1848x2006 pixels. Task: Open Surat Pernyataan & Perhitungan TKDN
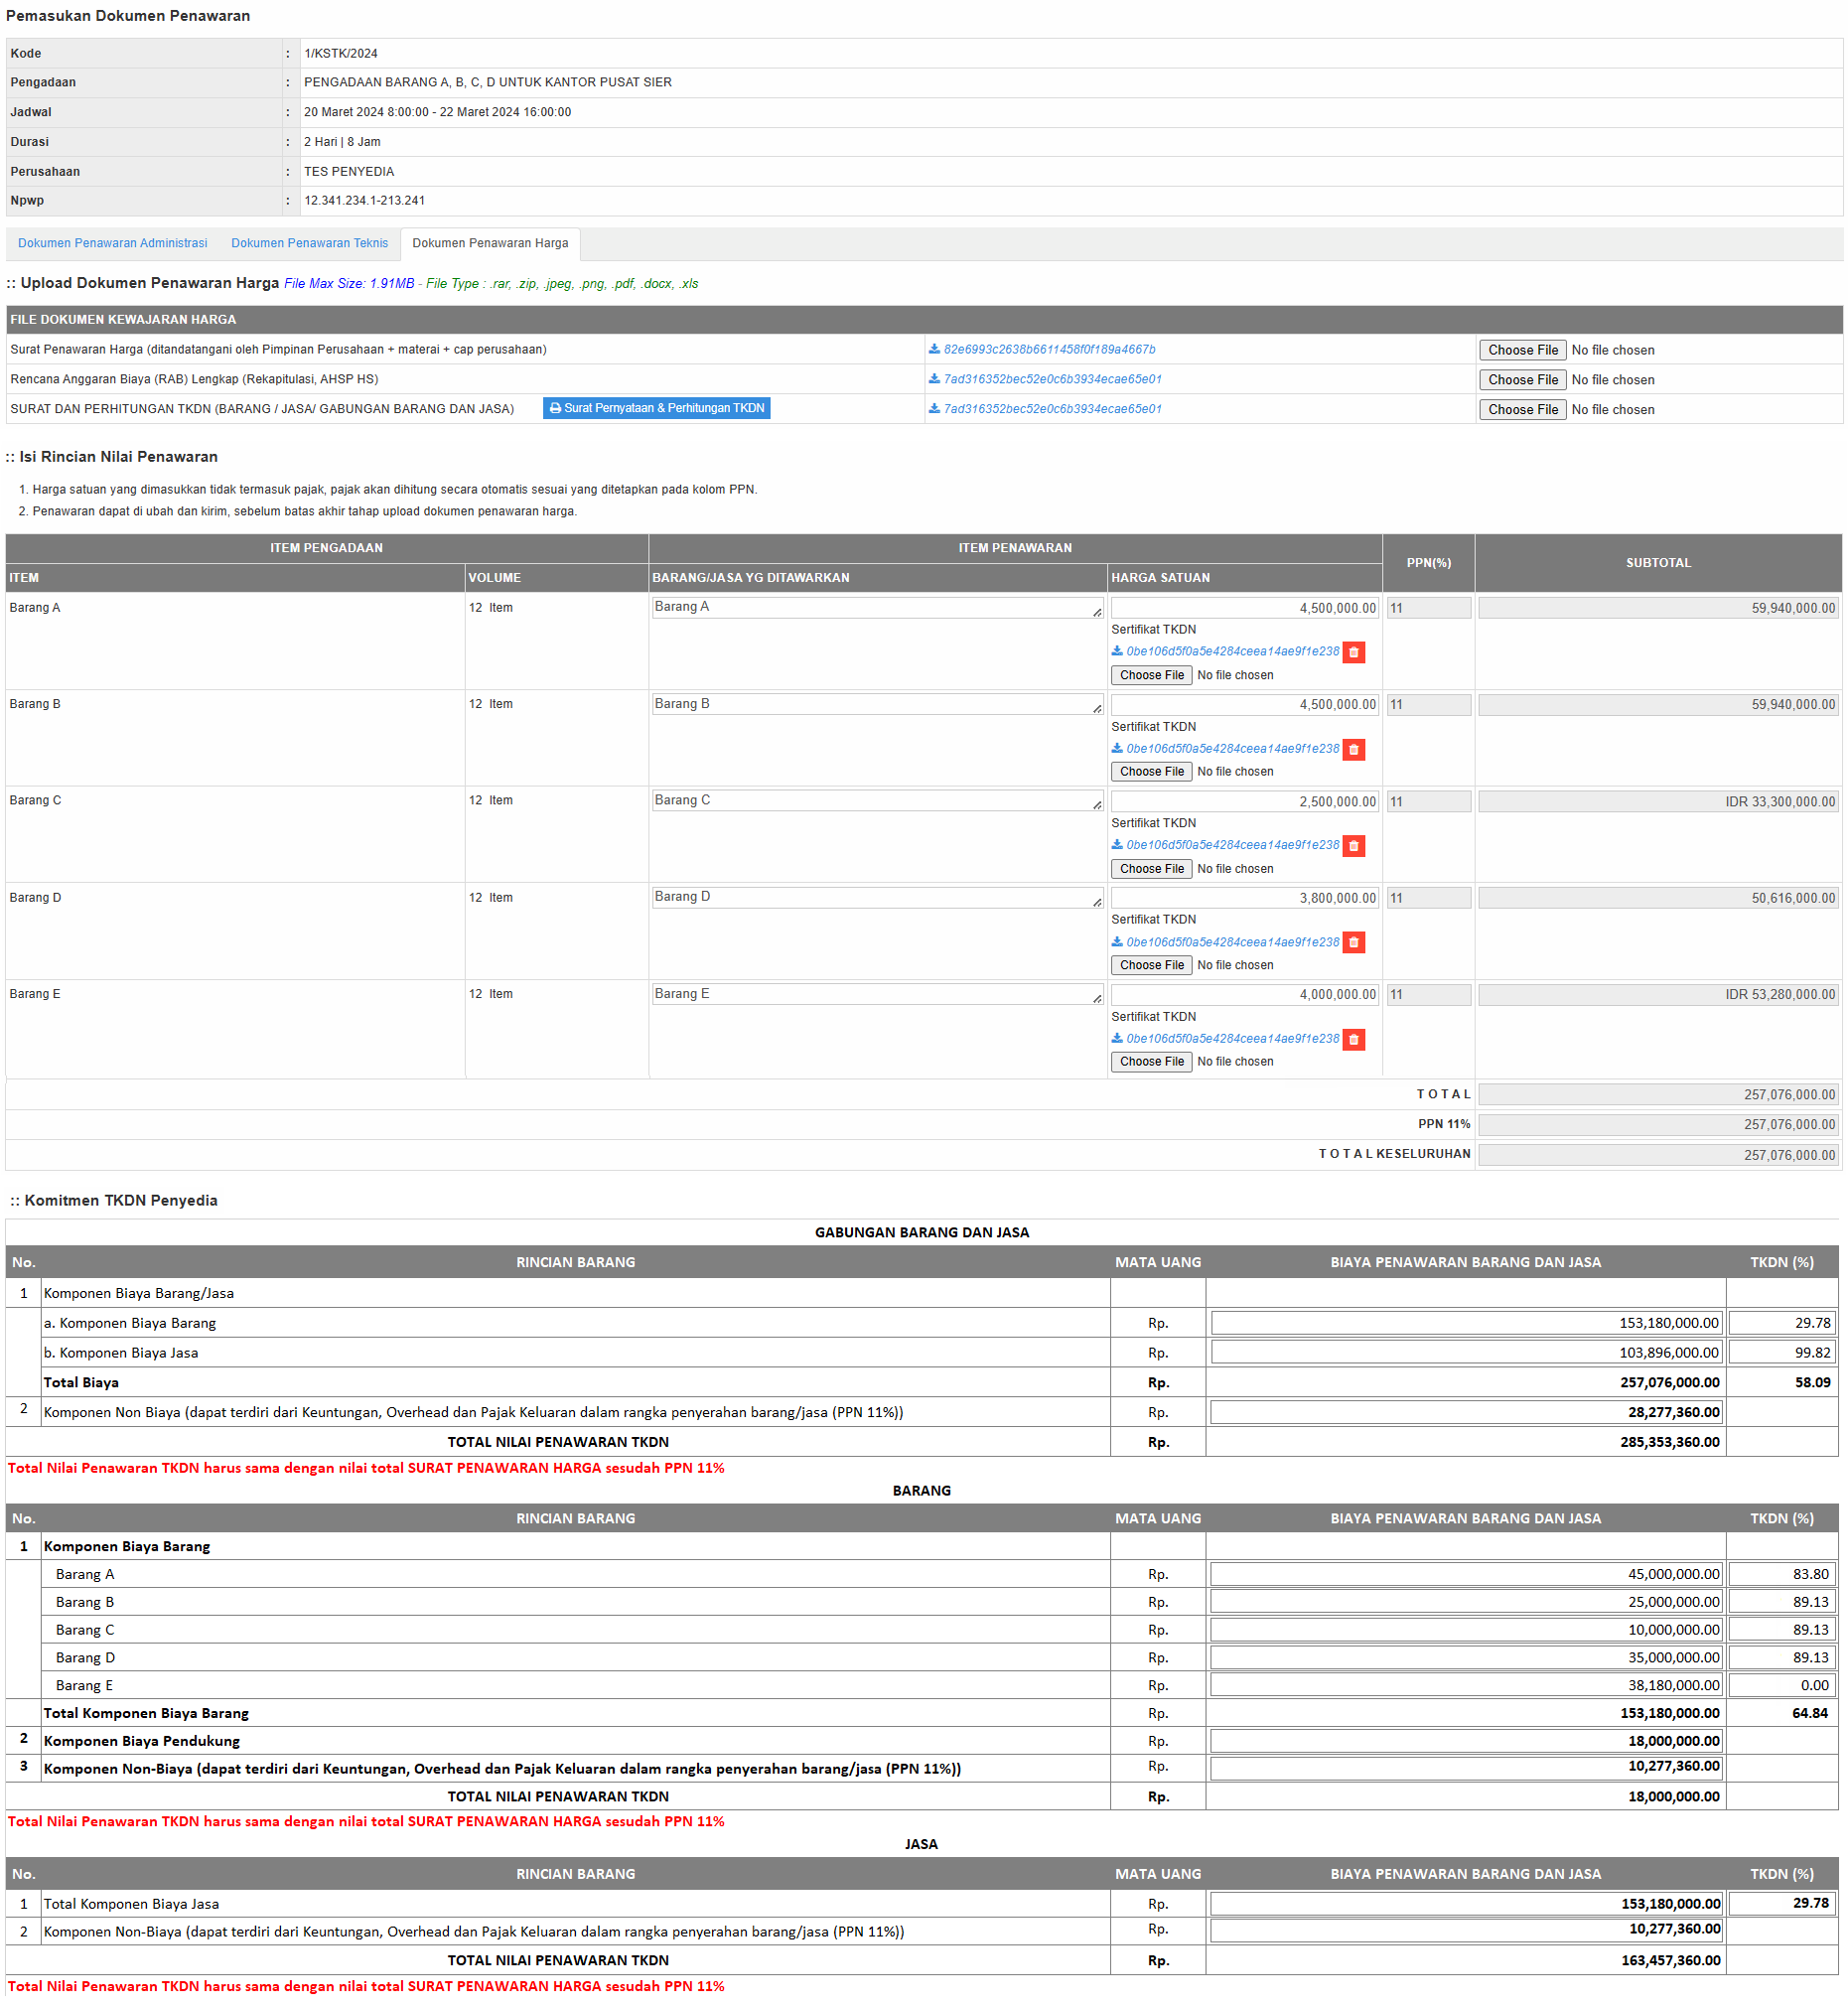(656, 408)
